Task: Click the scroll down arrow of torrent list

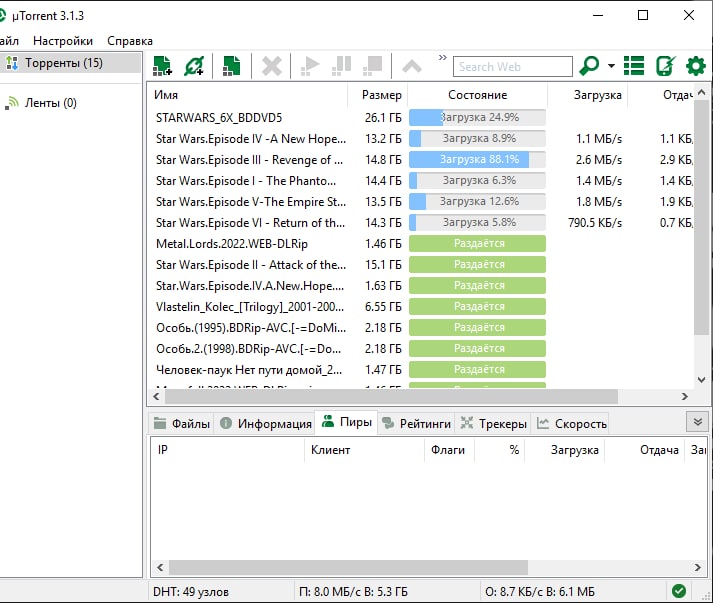Action: click(x=702, y=380)
